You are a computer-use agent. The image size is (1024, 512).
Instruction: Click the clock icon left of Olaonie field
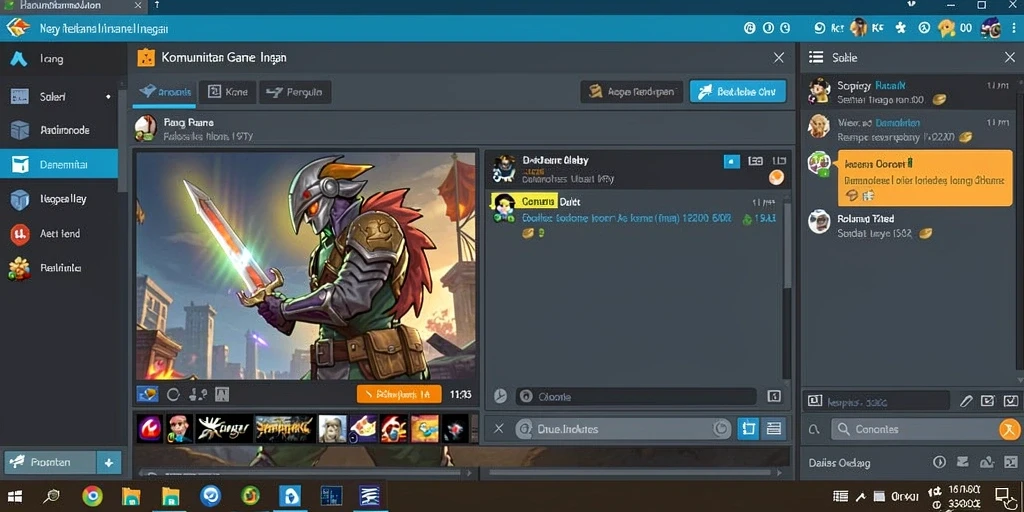pyautogui.click(x=500, y=396)
